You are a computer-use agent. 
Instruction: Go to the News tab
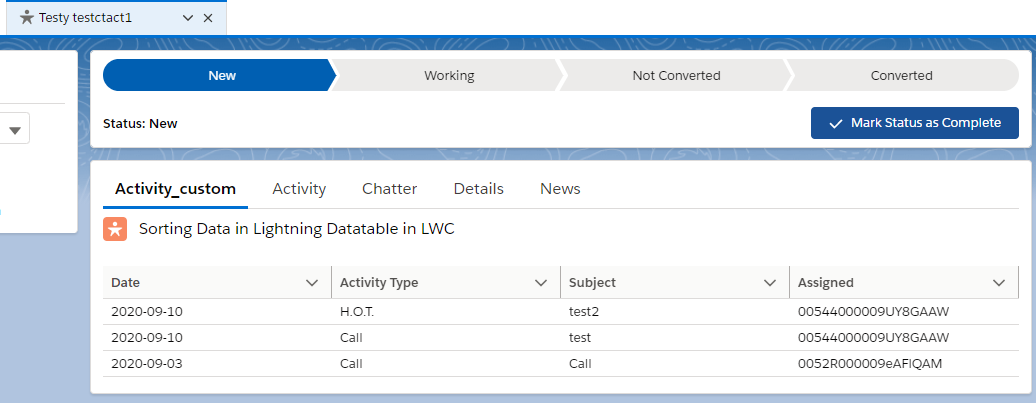pyautogui.click(x=560, y=189)
